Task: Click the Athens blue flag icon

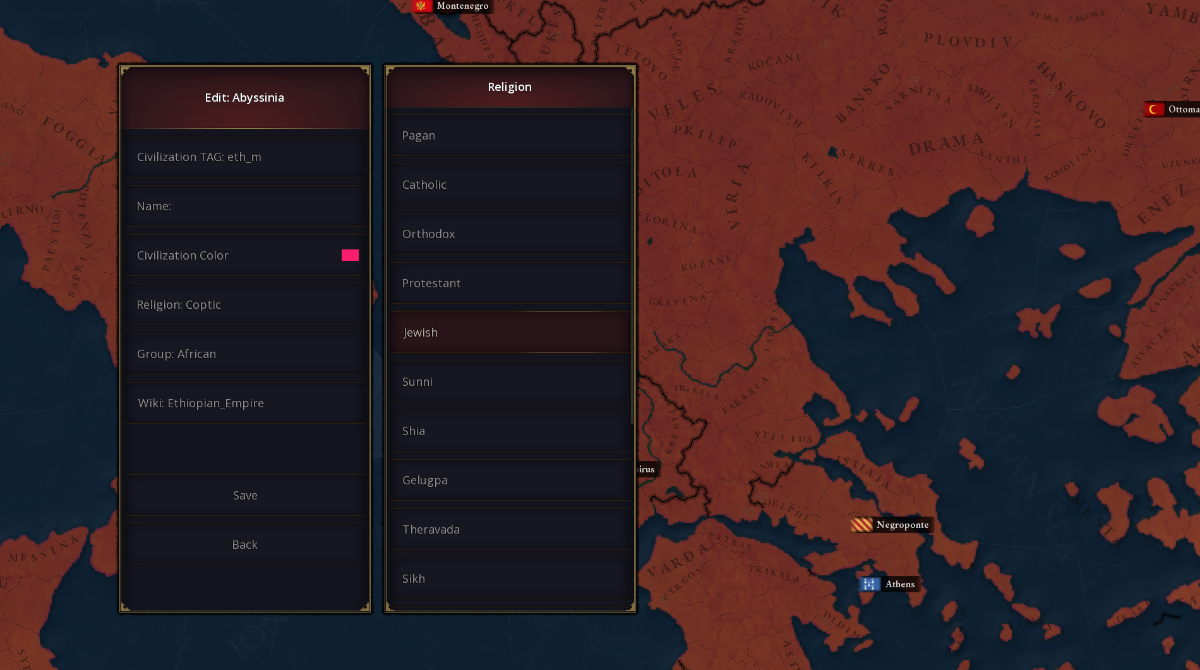Action: [870, 584]
